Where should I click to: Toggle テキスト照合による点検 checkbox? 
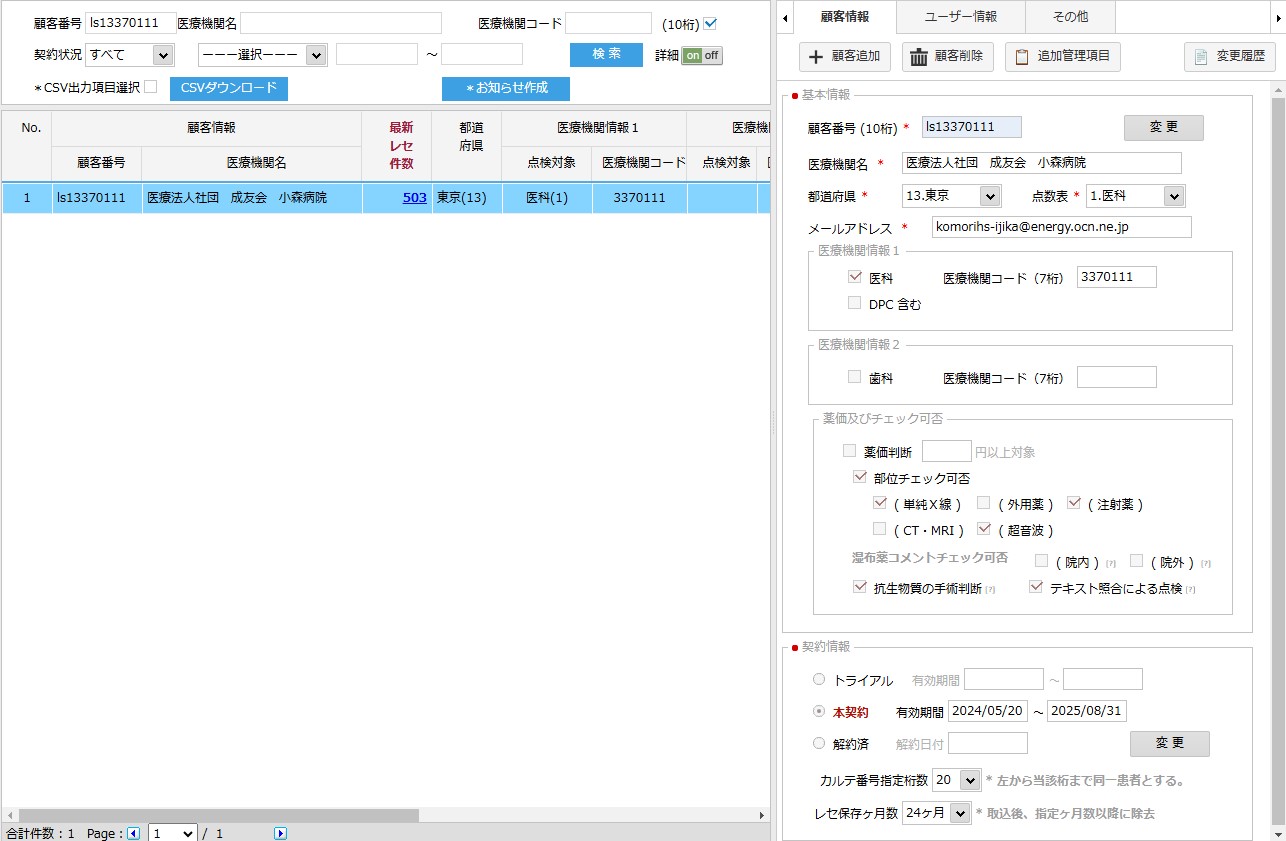(1036, 587)
